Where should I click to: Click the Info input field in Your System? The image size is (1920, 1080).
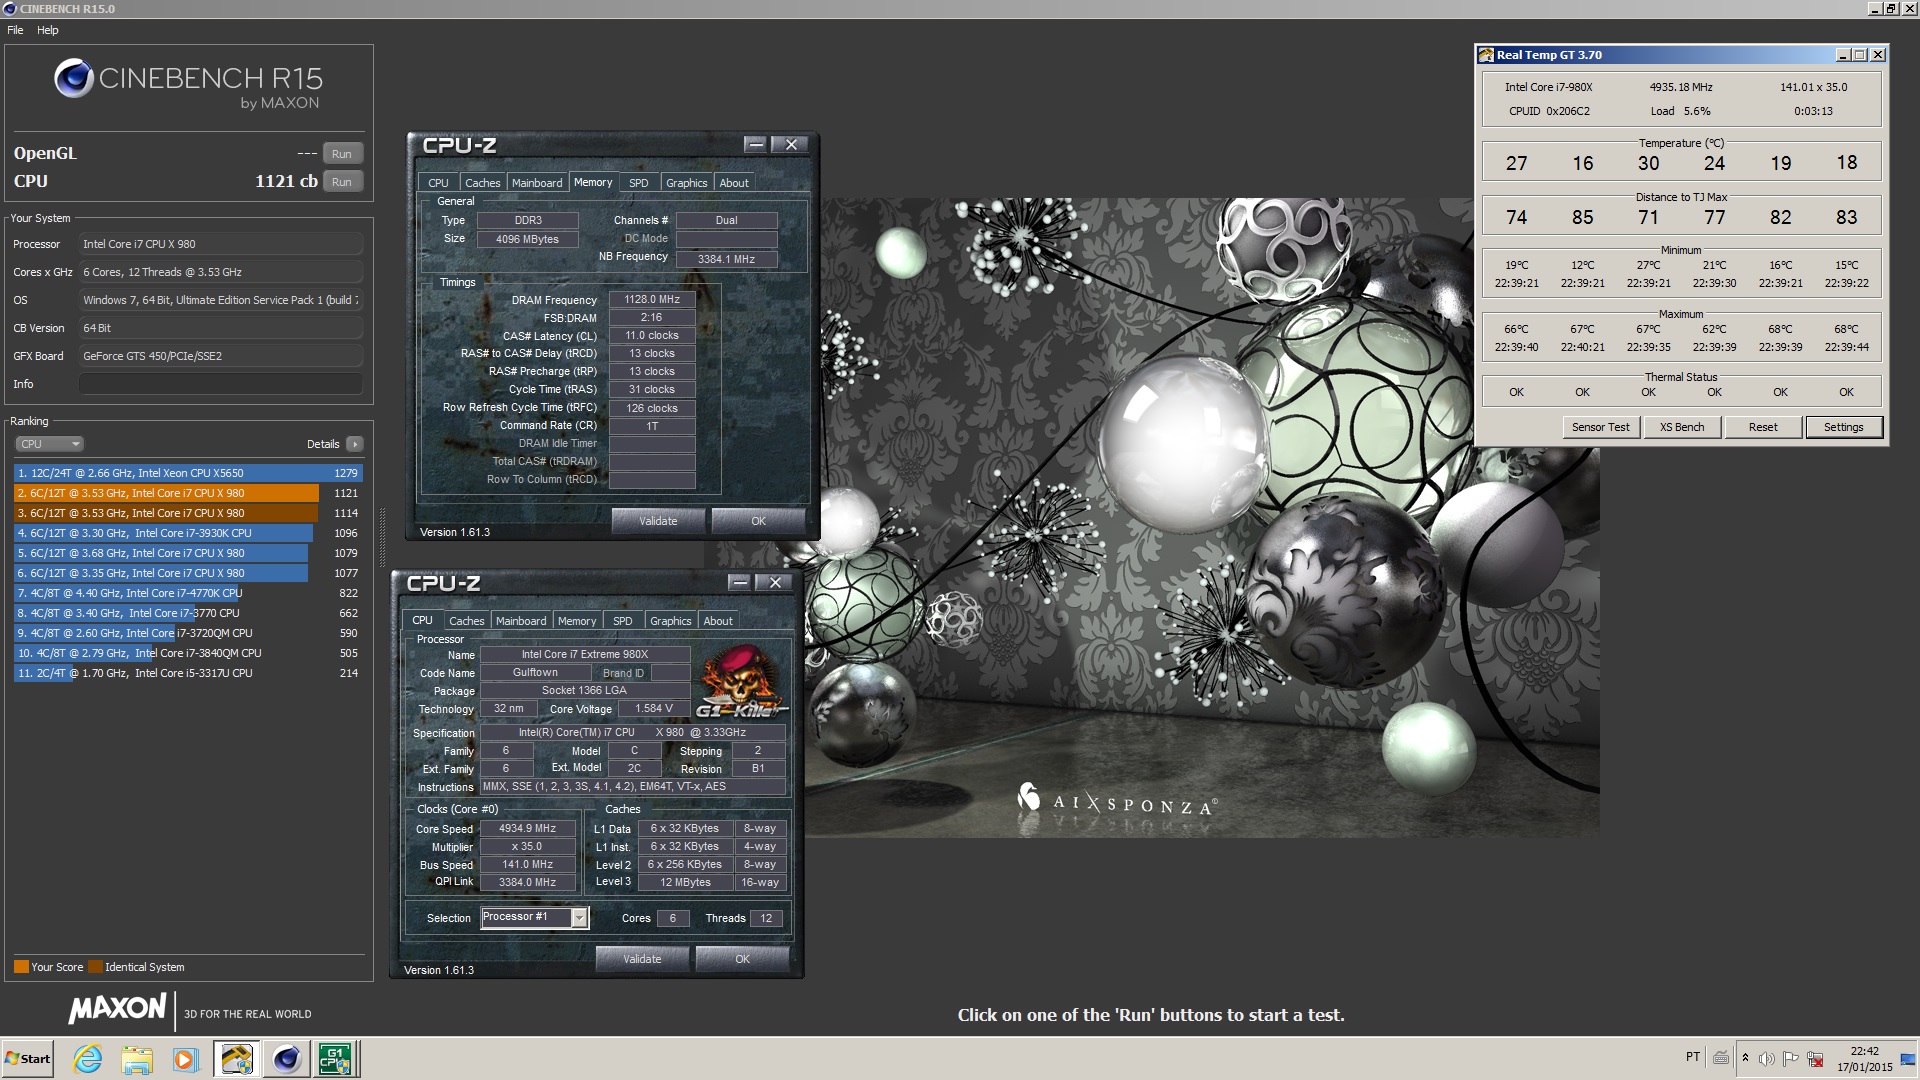coord(221,384)
